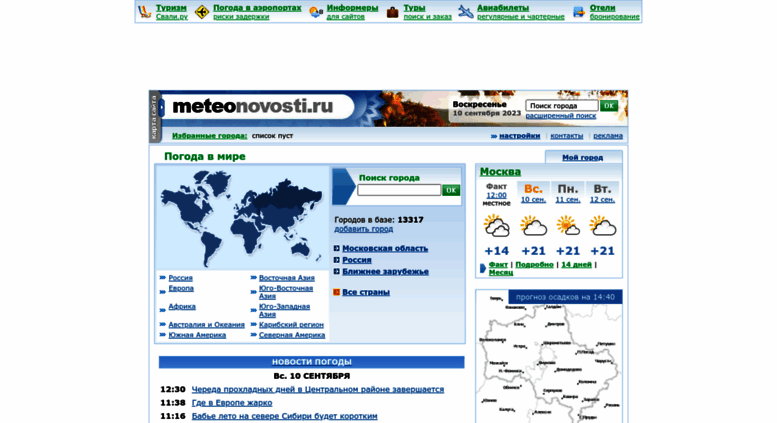Viewport: 777px width, 423px height.
Task: Click the airport weather plane icon
Action: tap(202, 12)
